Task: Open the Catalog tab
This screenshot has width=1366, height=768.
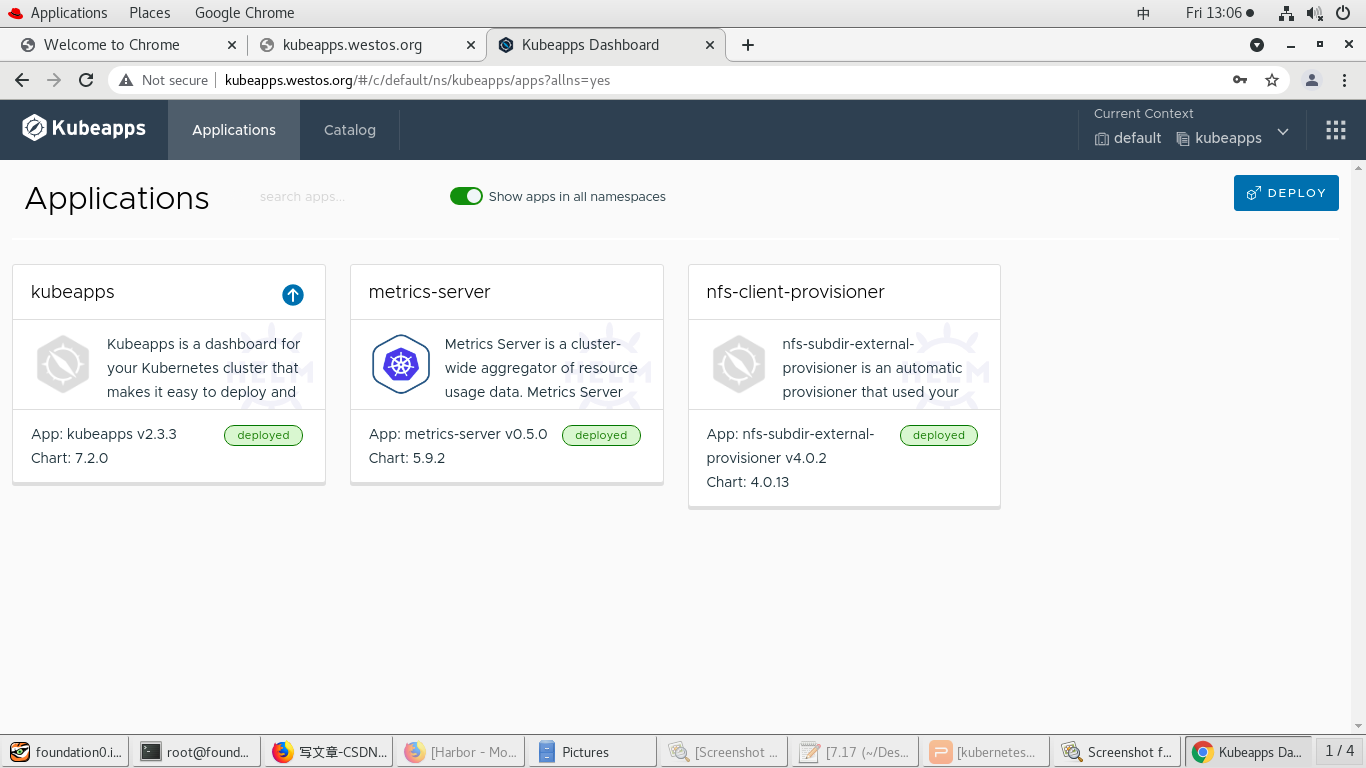Action: tap(350, 130)
